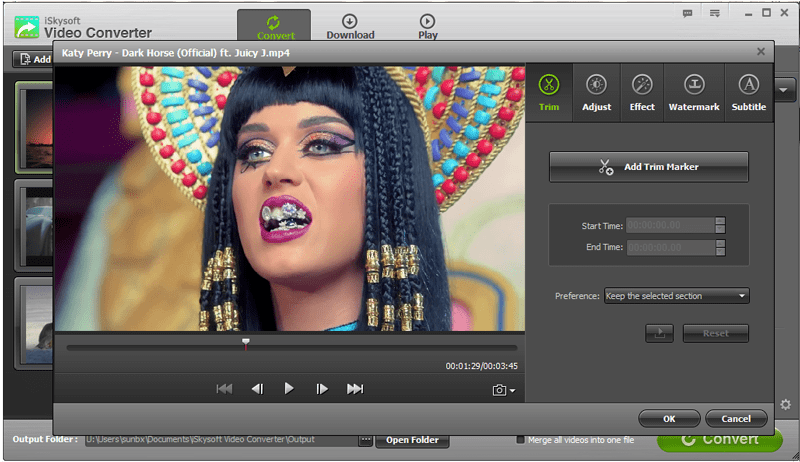The image size is (800, 462).
Task: Open the Trim tab with scissors icon
Action: [548, 93]
